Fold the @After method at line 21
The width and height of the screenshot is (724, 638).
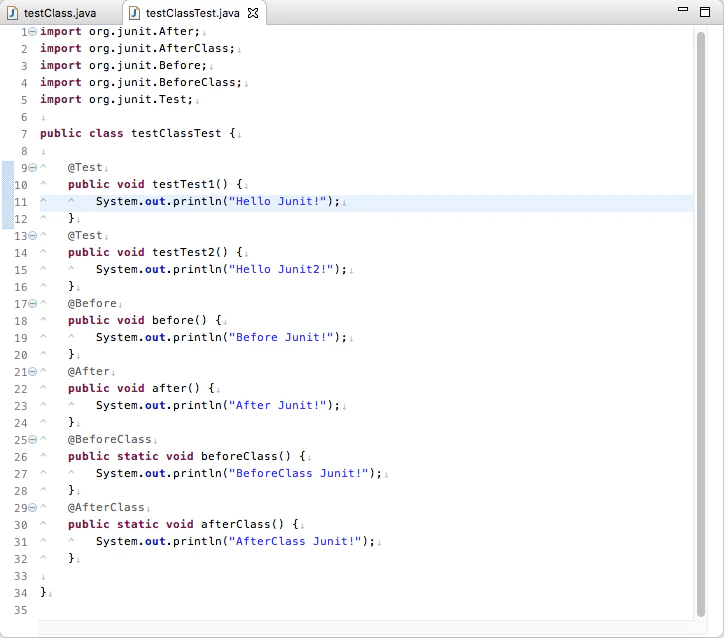pos(32,372)
